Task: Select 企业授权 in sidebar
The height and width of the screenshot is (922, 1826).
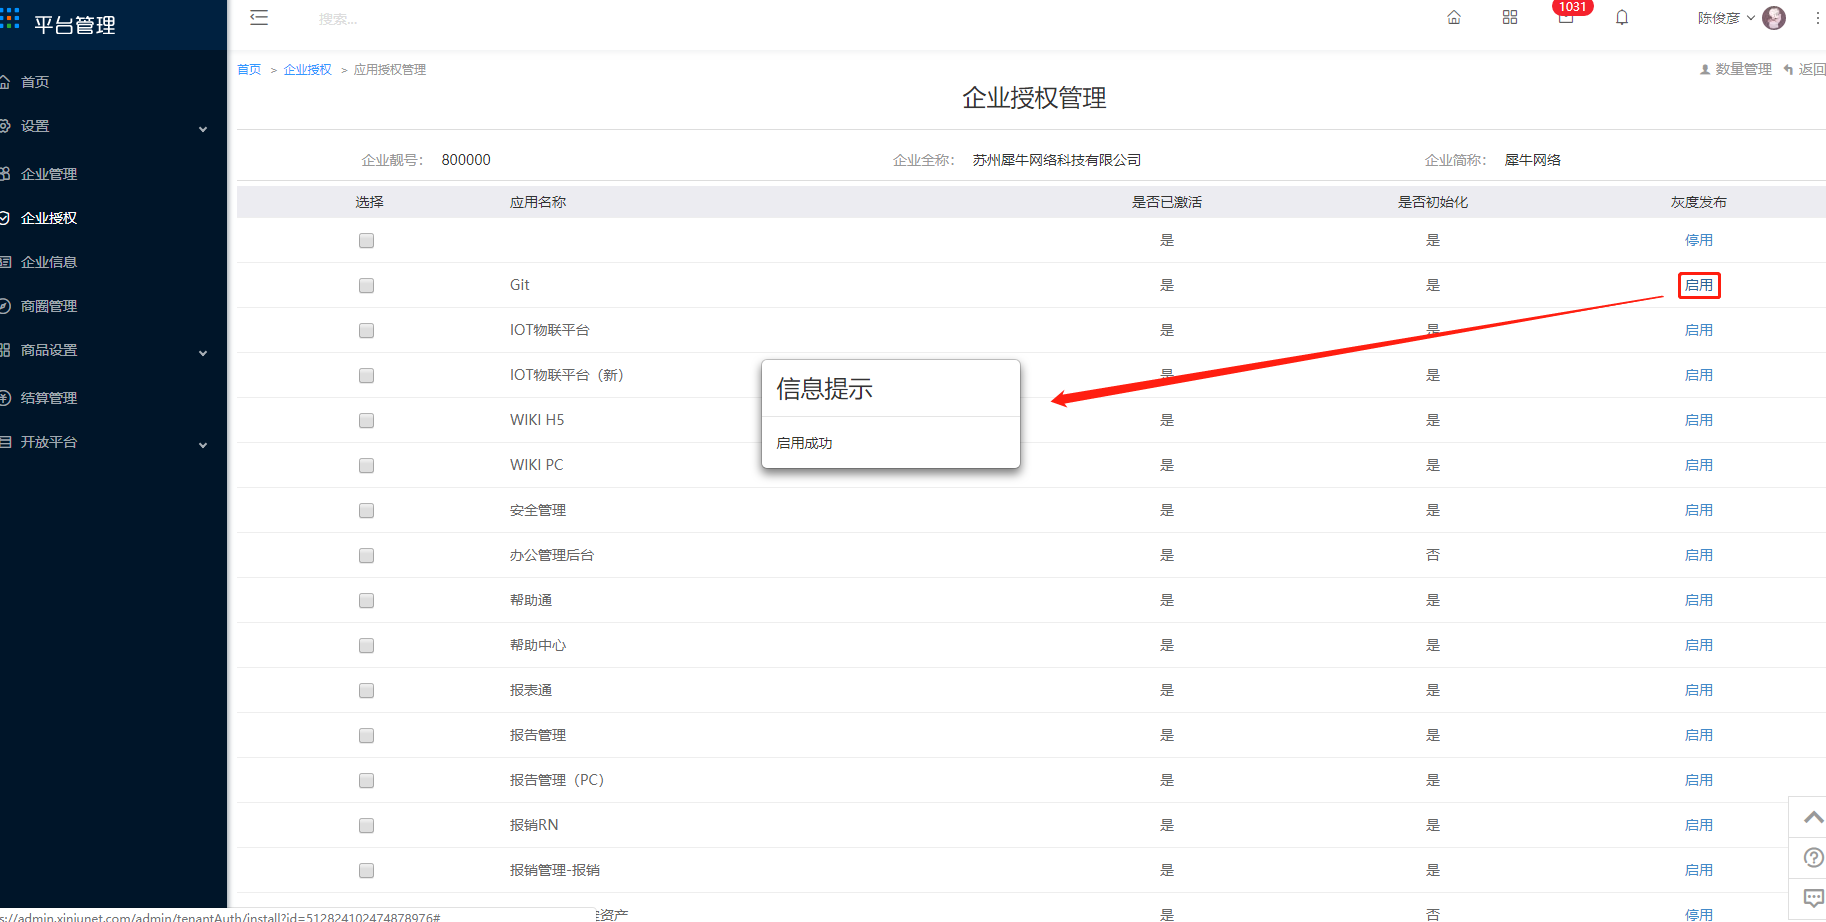Action: (48, 218)
